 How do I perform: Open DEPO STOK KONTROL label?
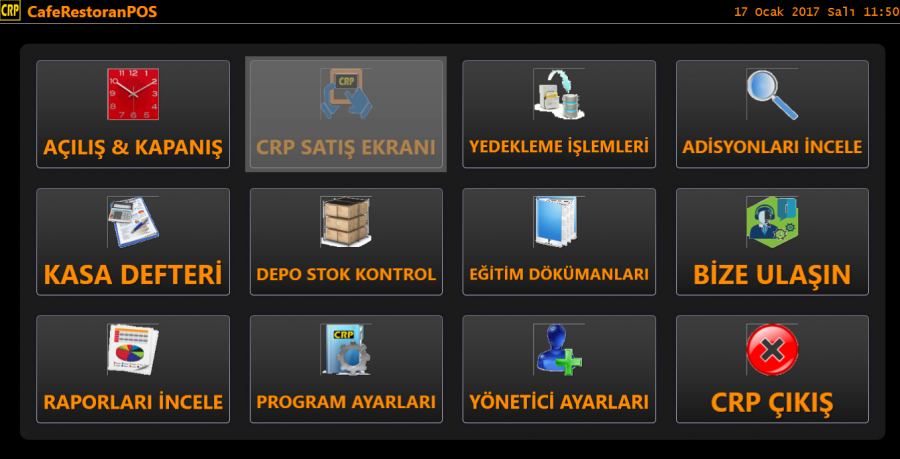click(346, 275)
